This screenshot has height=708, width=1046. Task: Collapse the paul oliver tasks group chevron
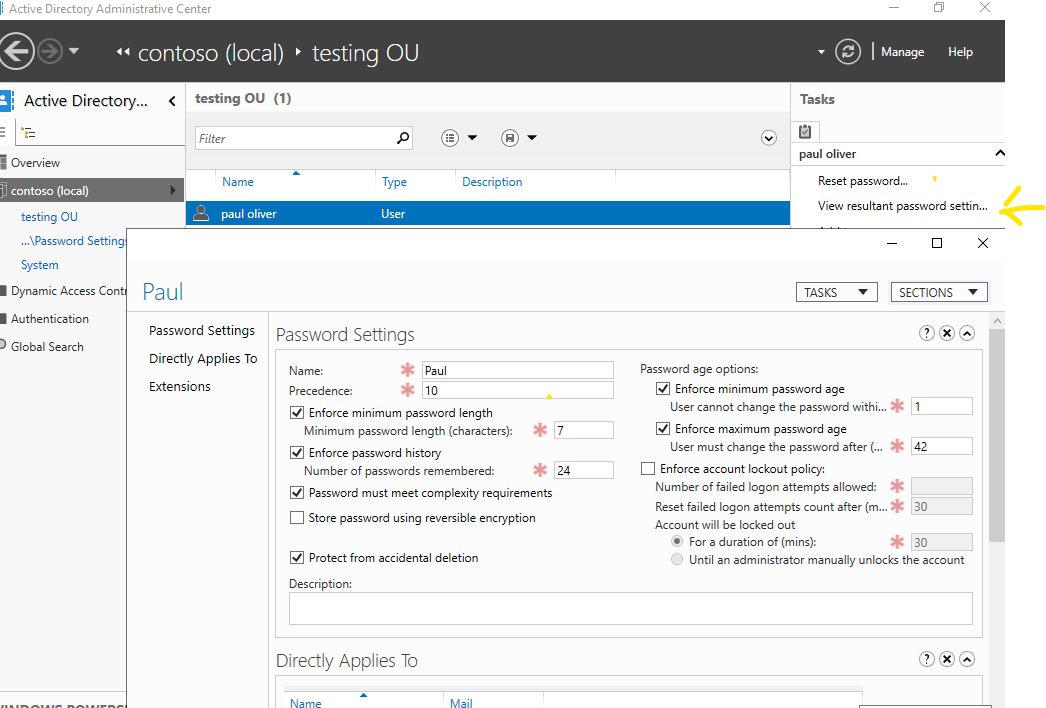pyautogui.click(x=1000, y=153)
